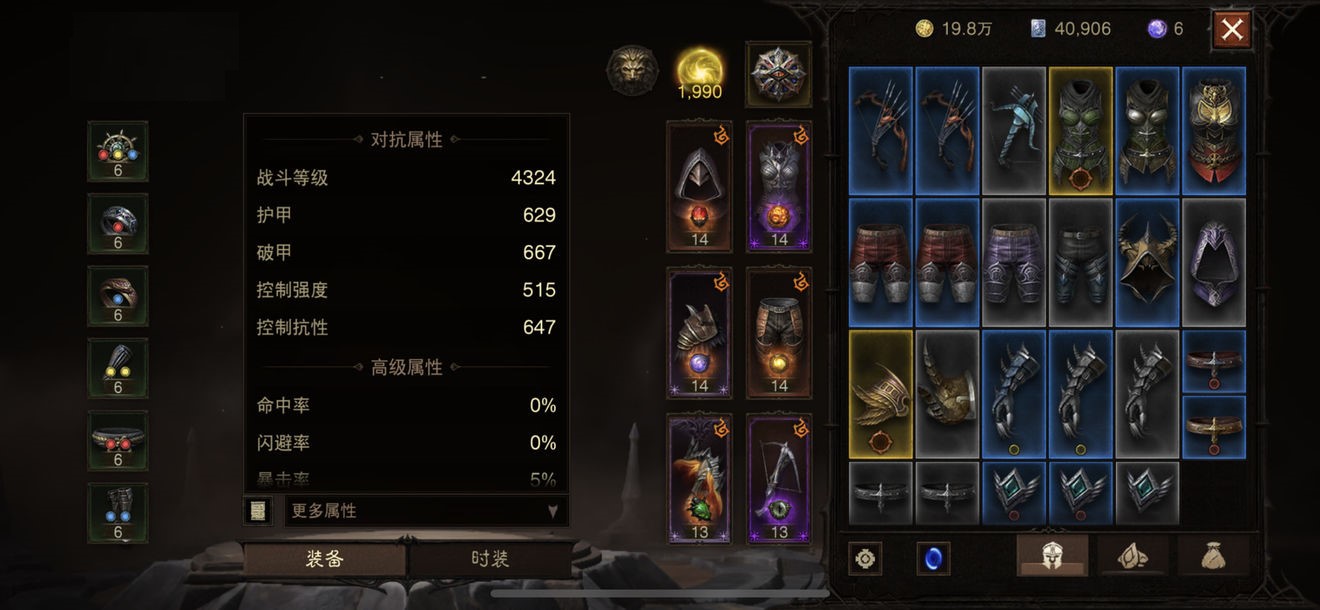The width and height of the screenshot is (1320, 610).
Task: Open the bag pouch inventory tab
Action: [x=1211, y=556]
